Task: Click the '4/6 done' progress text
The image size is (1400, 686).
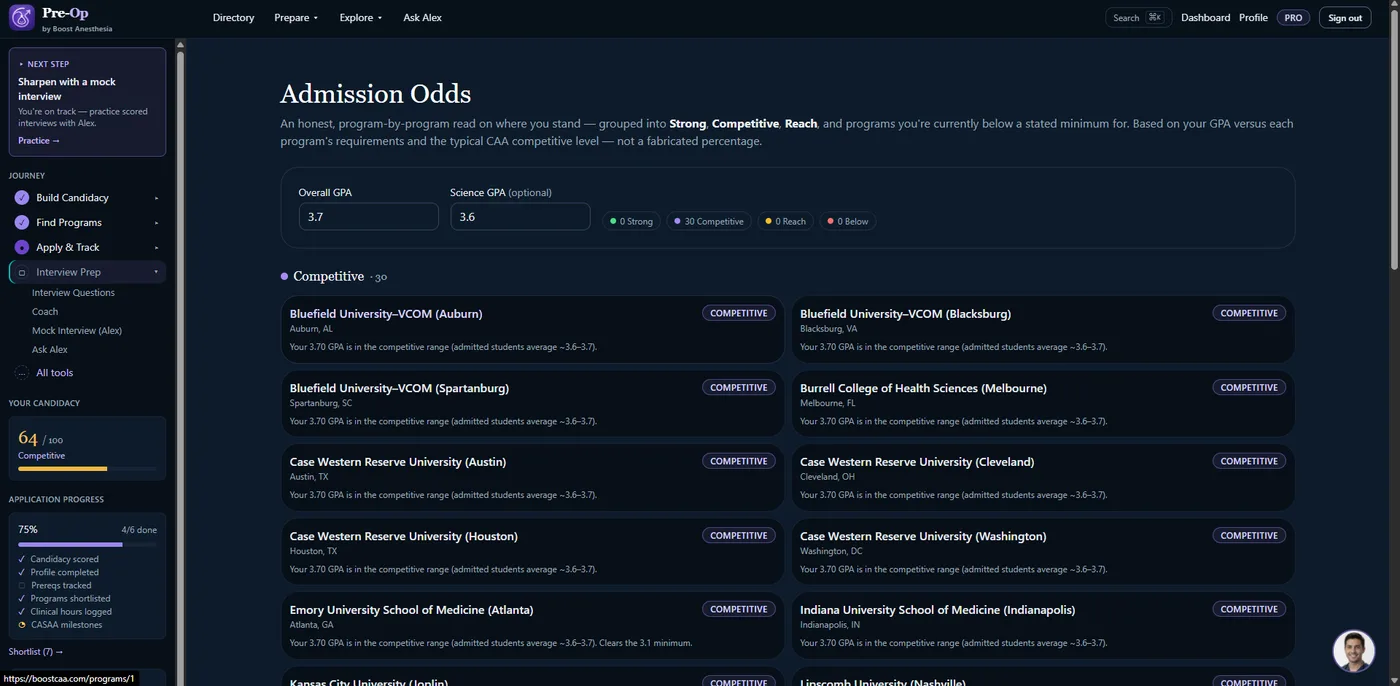Action: coord(139,530)
